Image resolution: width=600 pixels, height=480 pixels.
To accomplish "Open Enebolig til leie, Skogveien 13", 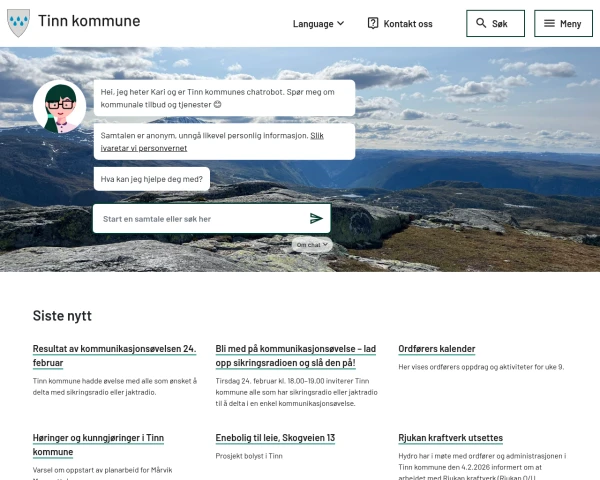I will point(275,438).
